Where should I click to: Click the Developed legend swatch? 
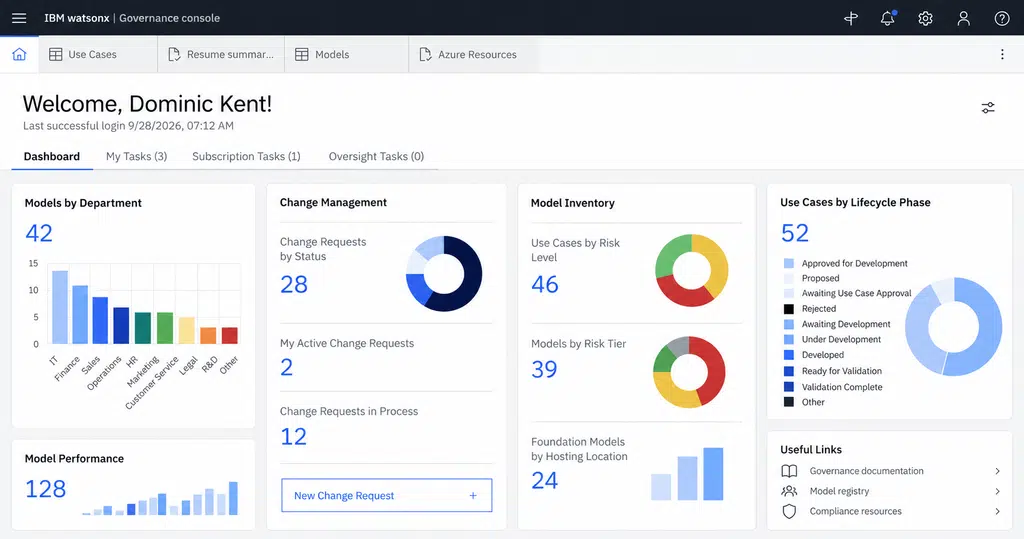click(x=789, y=355)
